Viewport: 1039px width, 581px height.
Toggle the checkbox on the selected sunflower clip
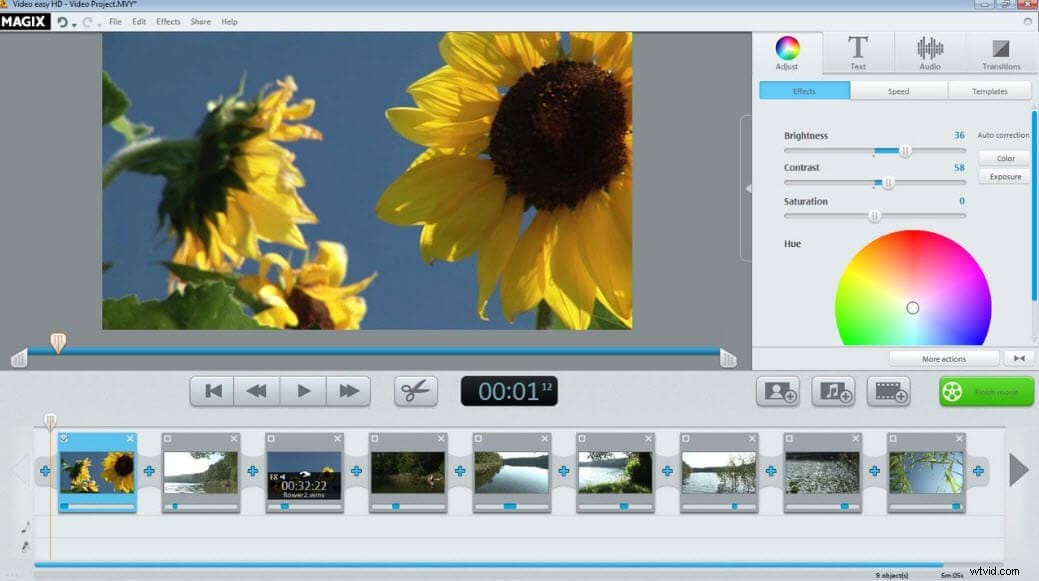[x=64, y=438]
